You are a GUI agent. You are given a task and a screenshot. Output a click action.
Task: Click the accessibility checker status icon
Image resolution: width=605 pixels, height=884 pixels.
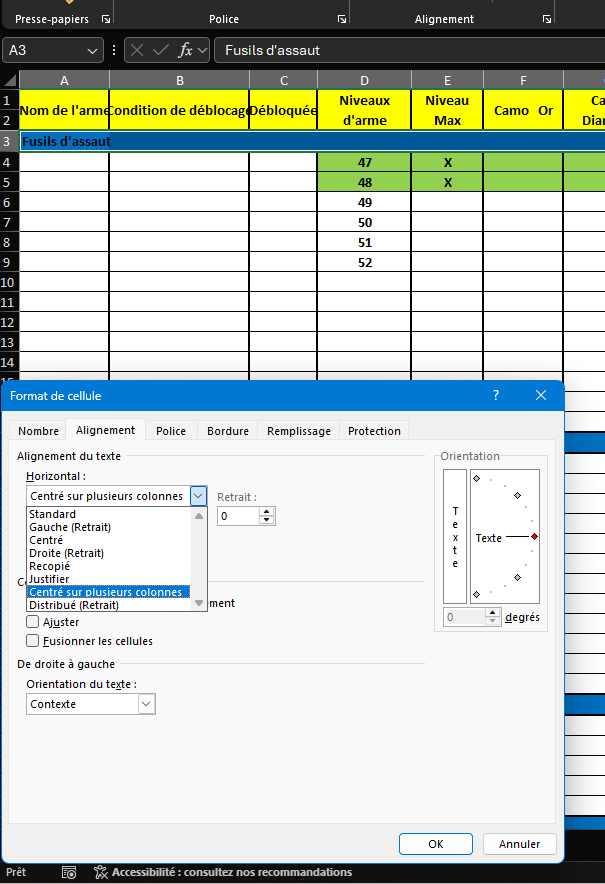click(x=100, y=872)
